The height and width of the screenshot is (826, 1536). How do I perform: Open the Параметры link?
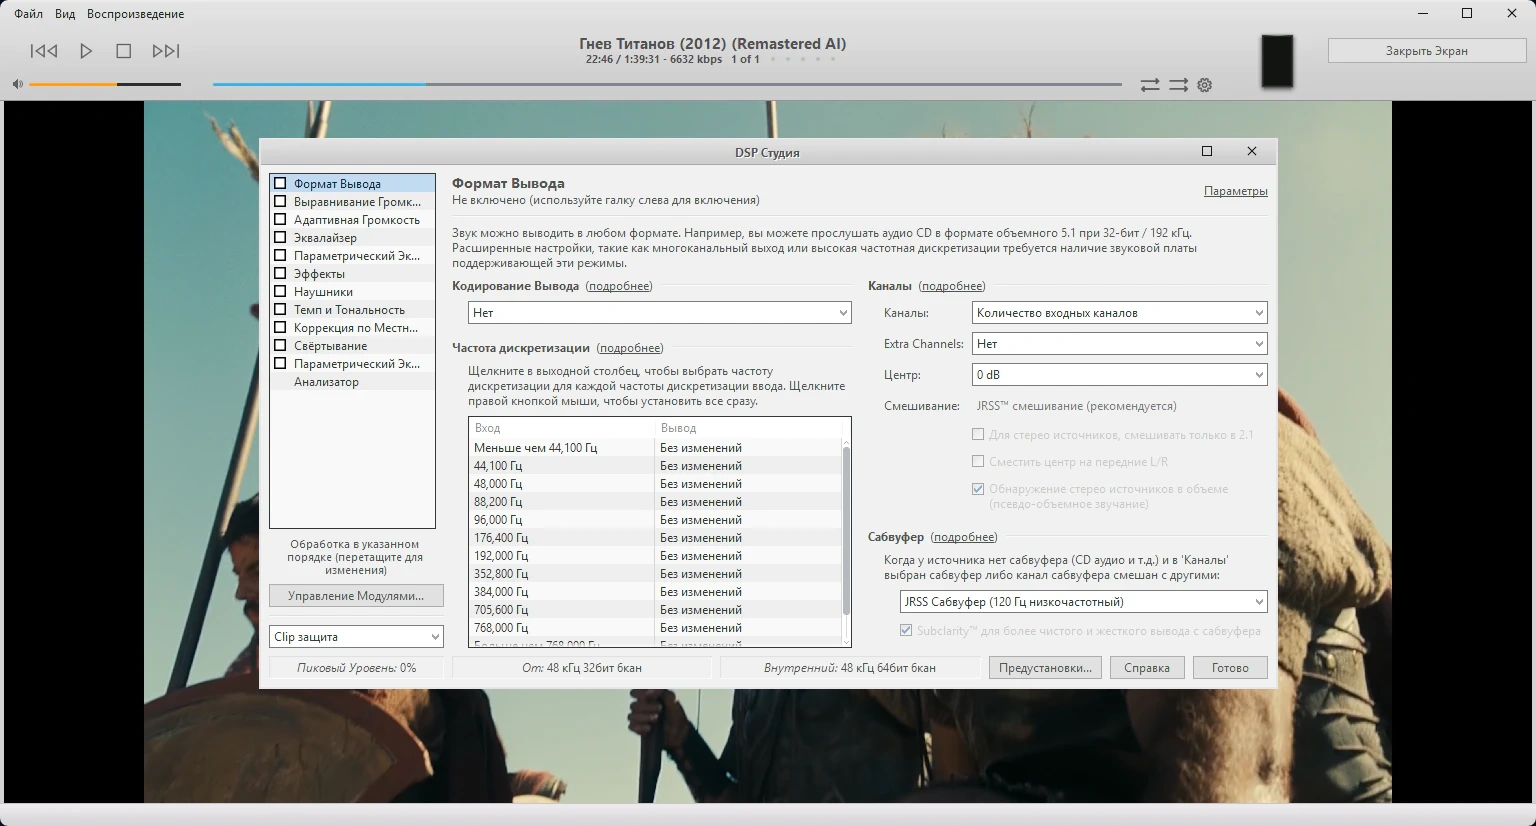(1235, 191)
